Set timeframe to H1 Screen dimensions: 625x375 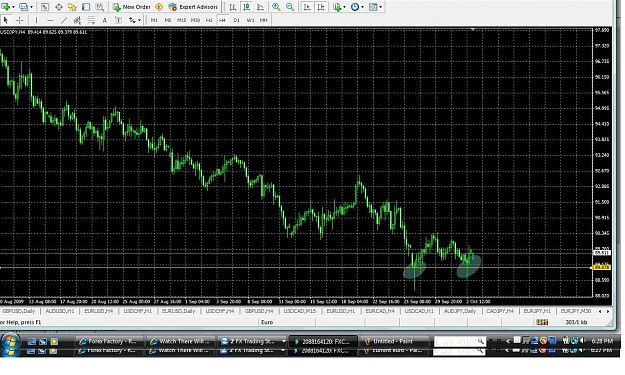[x=209, y=20]
